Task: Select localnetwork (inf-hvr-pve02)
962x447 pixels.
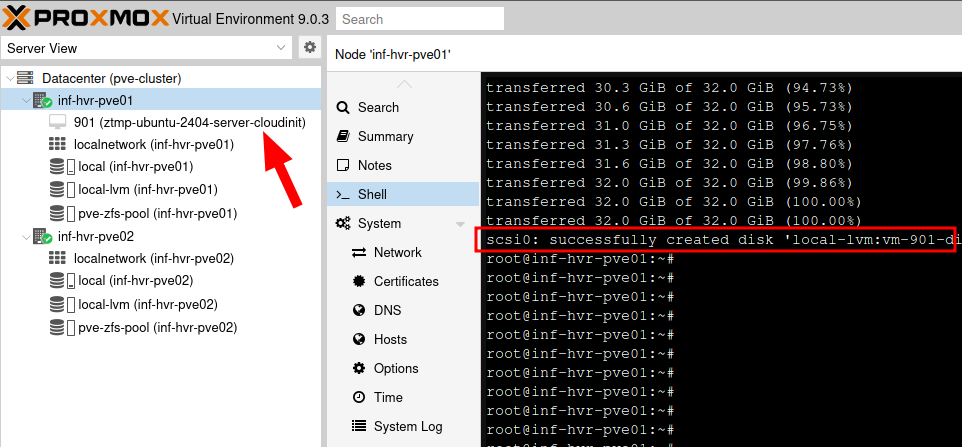Action: point(154,259)
